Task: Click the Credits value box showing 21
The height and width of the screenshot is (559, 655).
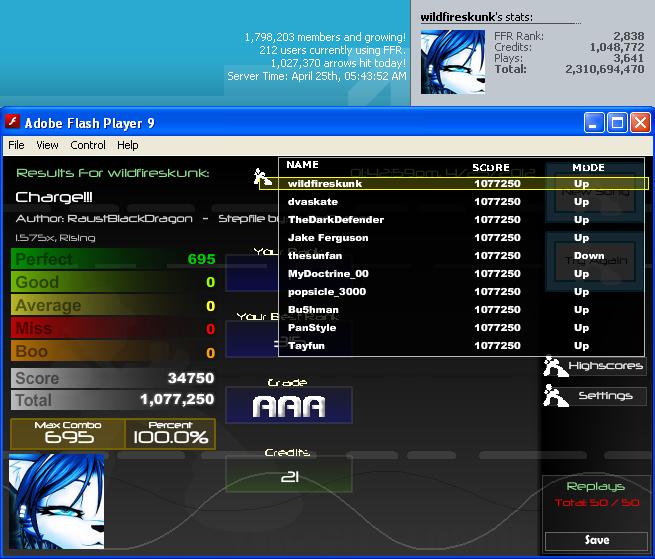Action: pyautogui.click(x=289, y=474)
